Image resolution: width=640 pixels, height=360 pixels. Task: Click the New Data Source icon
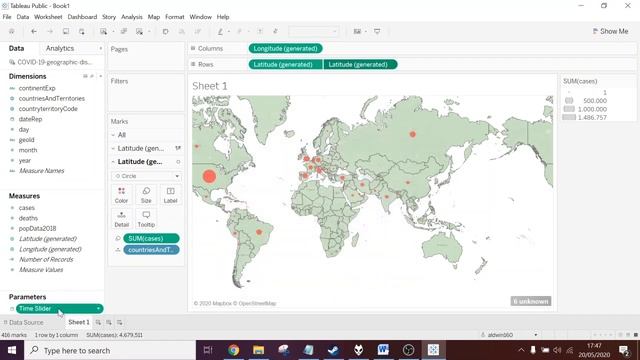pos(82,31)
